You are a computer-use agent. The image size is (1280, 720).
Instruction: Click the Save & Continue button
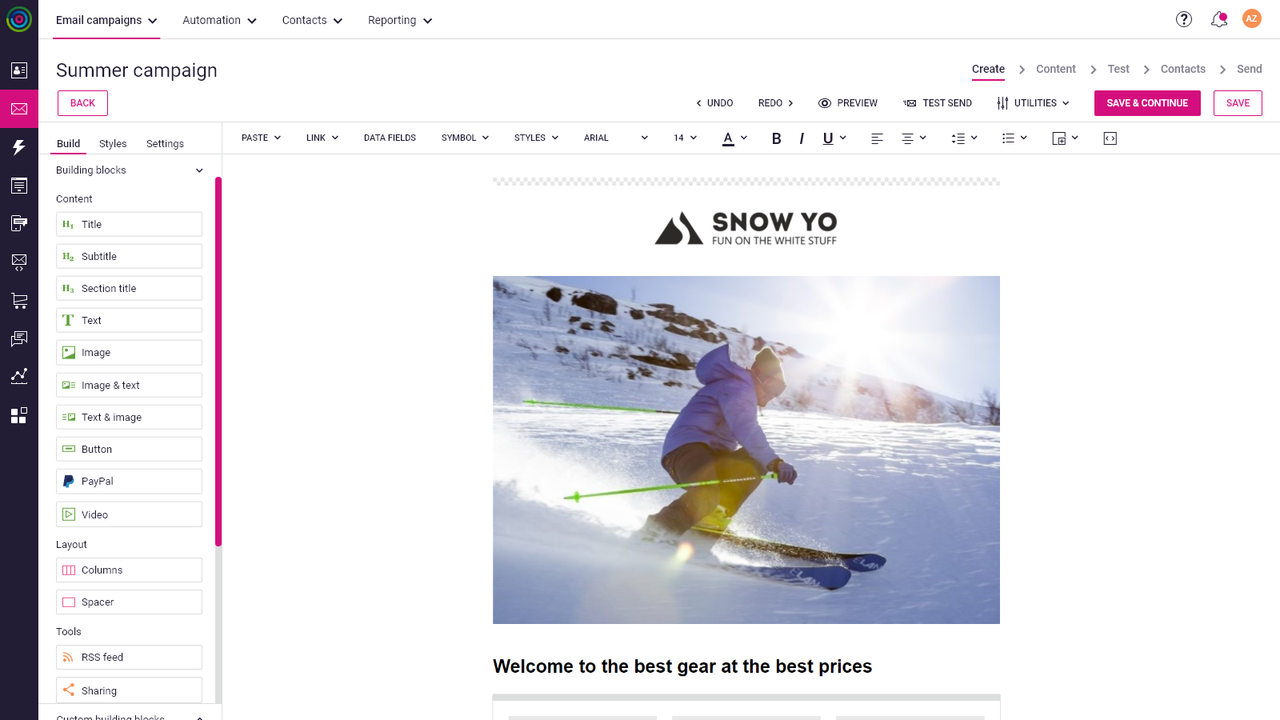tap(1147, 103)
